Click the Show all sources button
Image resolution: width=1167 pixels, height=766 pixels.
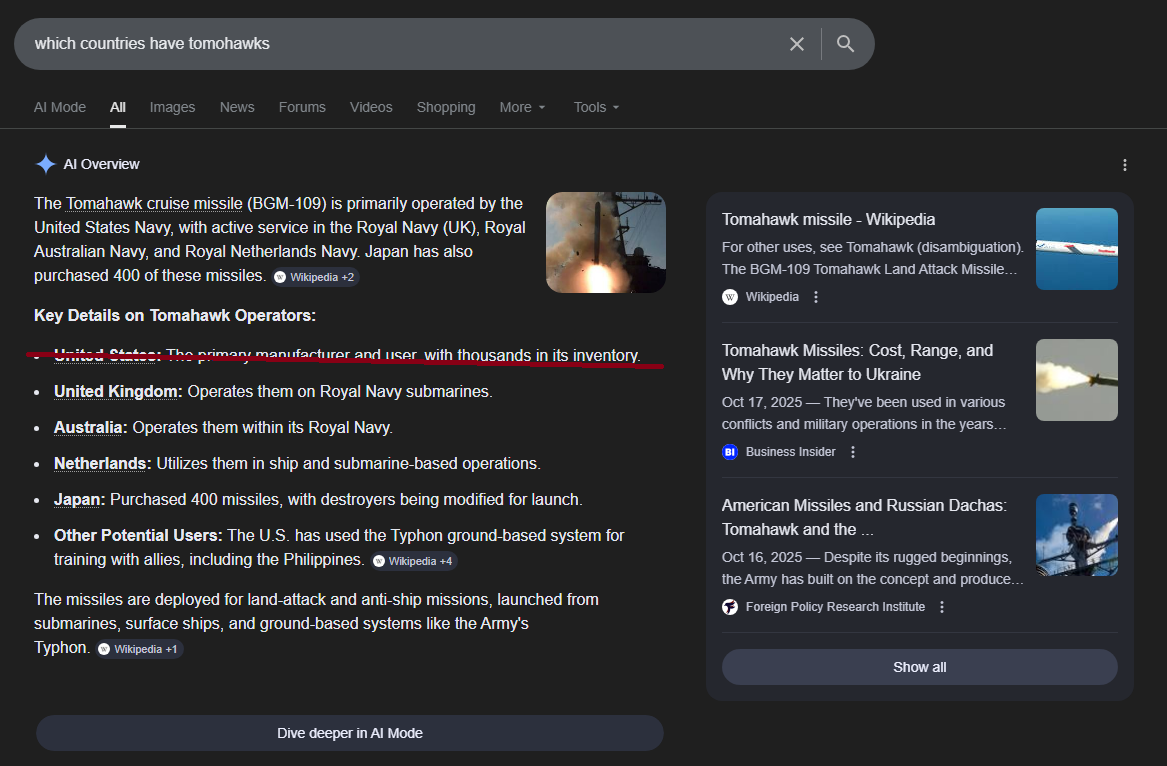pyautogui.click(x=919, y=667)
